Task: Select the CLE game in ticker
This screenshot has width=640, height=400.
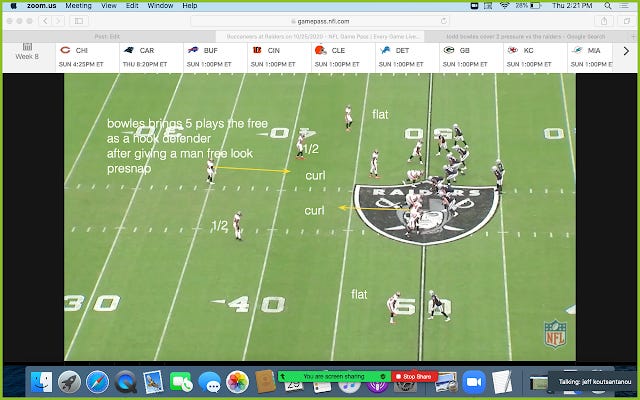Action: [343, 58]
